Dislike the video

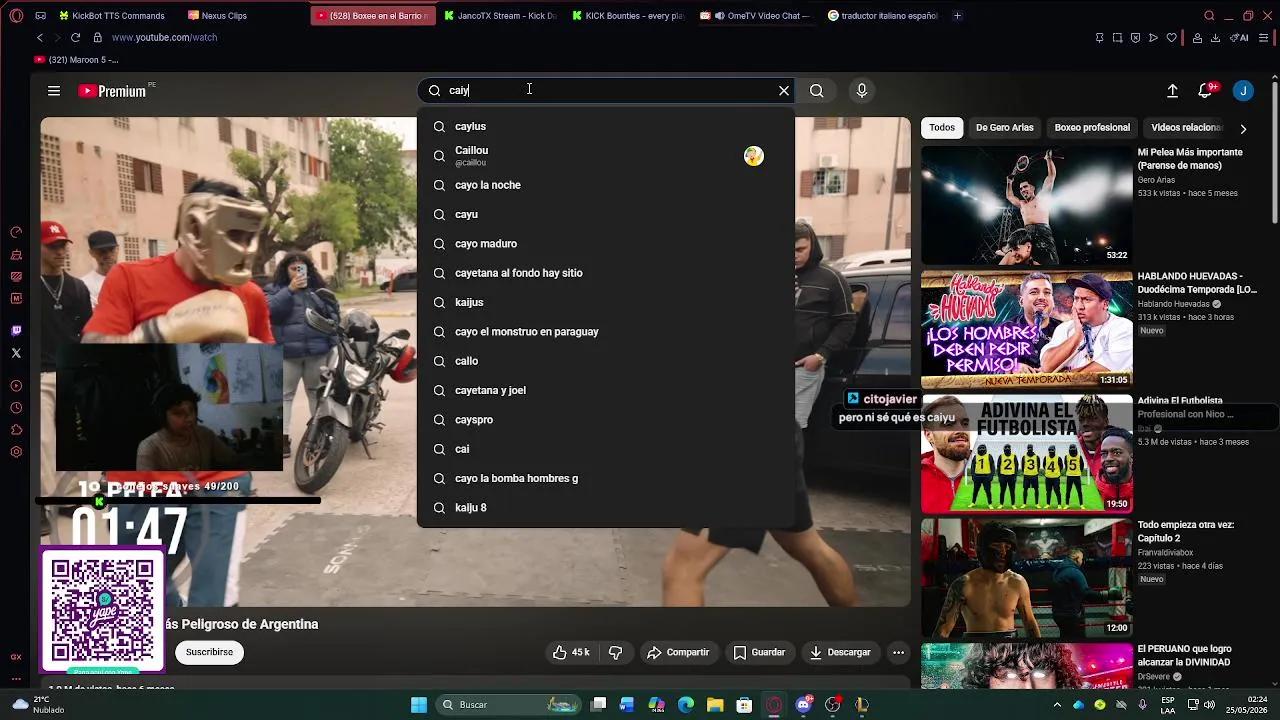616,652
